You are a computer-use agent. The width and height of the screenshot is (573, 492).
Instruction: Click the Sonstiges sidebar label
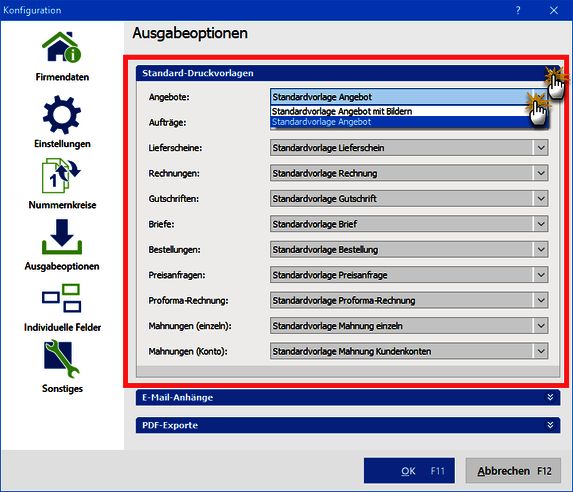(x=62, y=388)
